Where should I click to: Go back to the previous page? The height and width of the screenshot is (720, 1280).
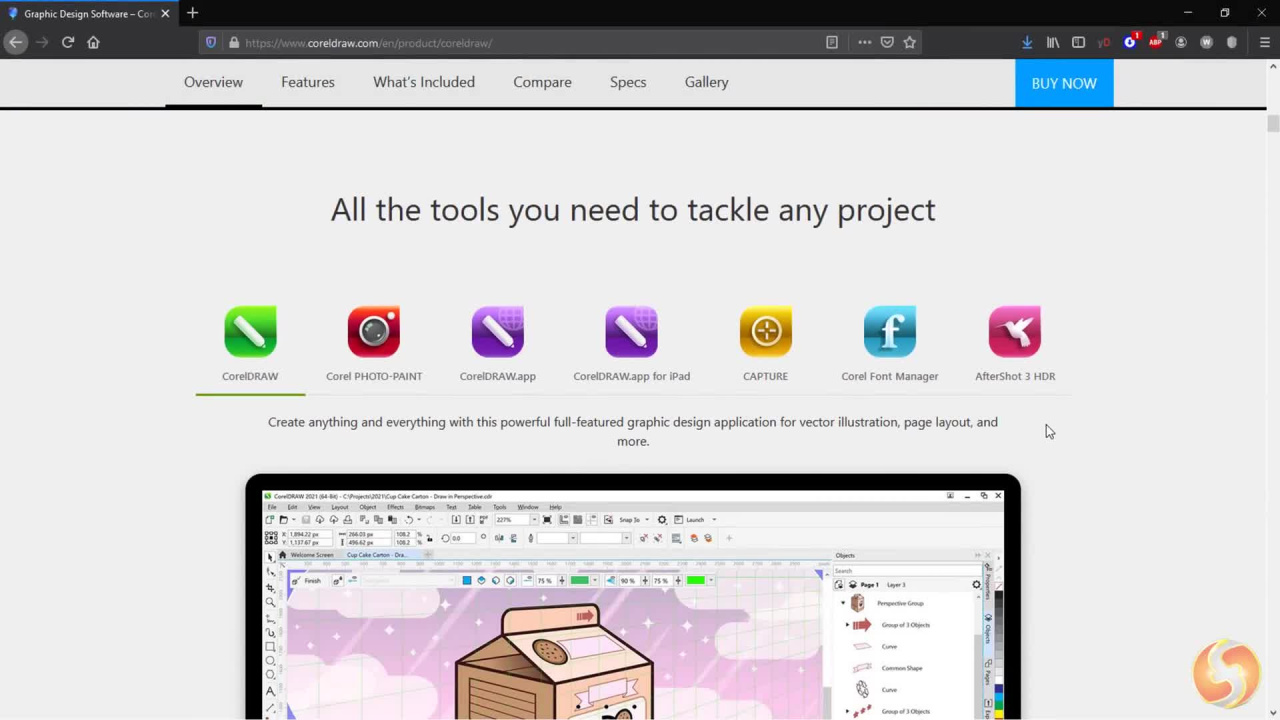coord(15,42)
